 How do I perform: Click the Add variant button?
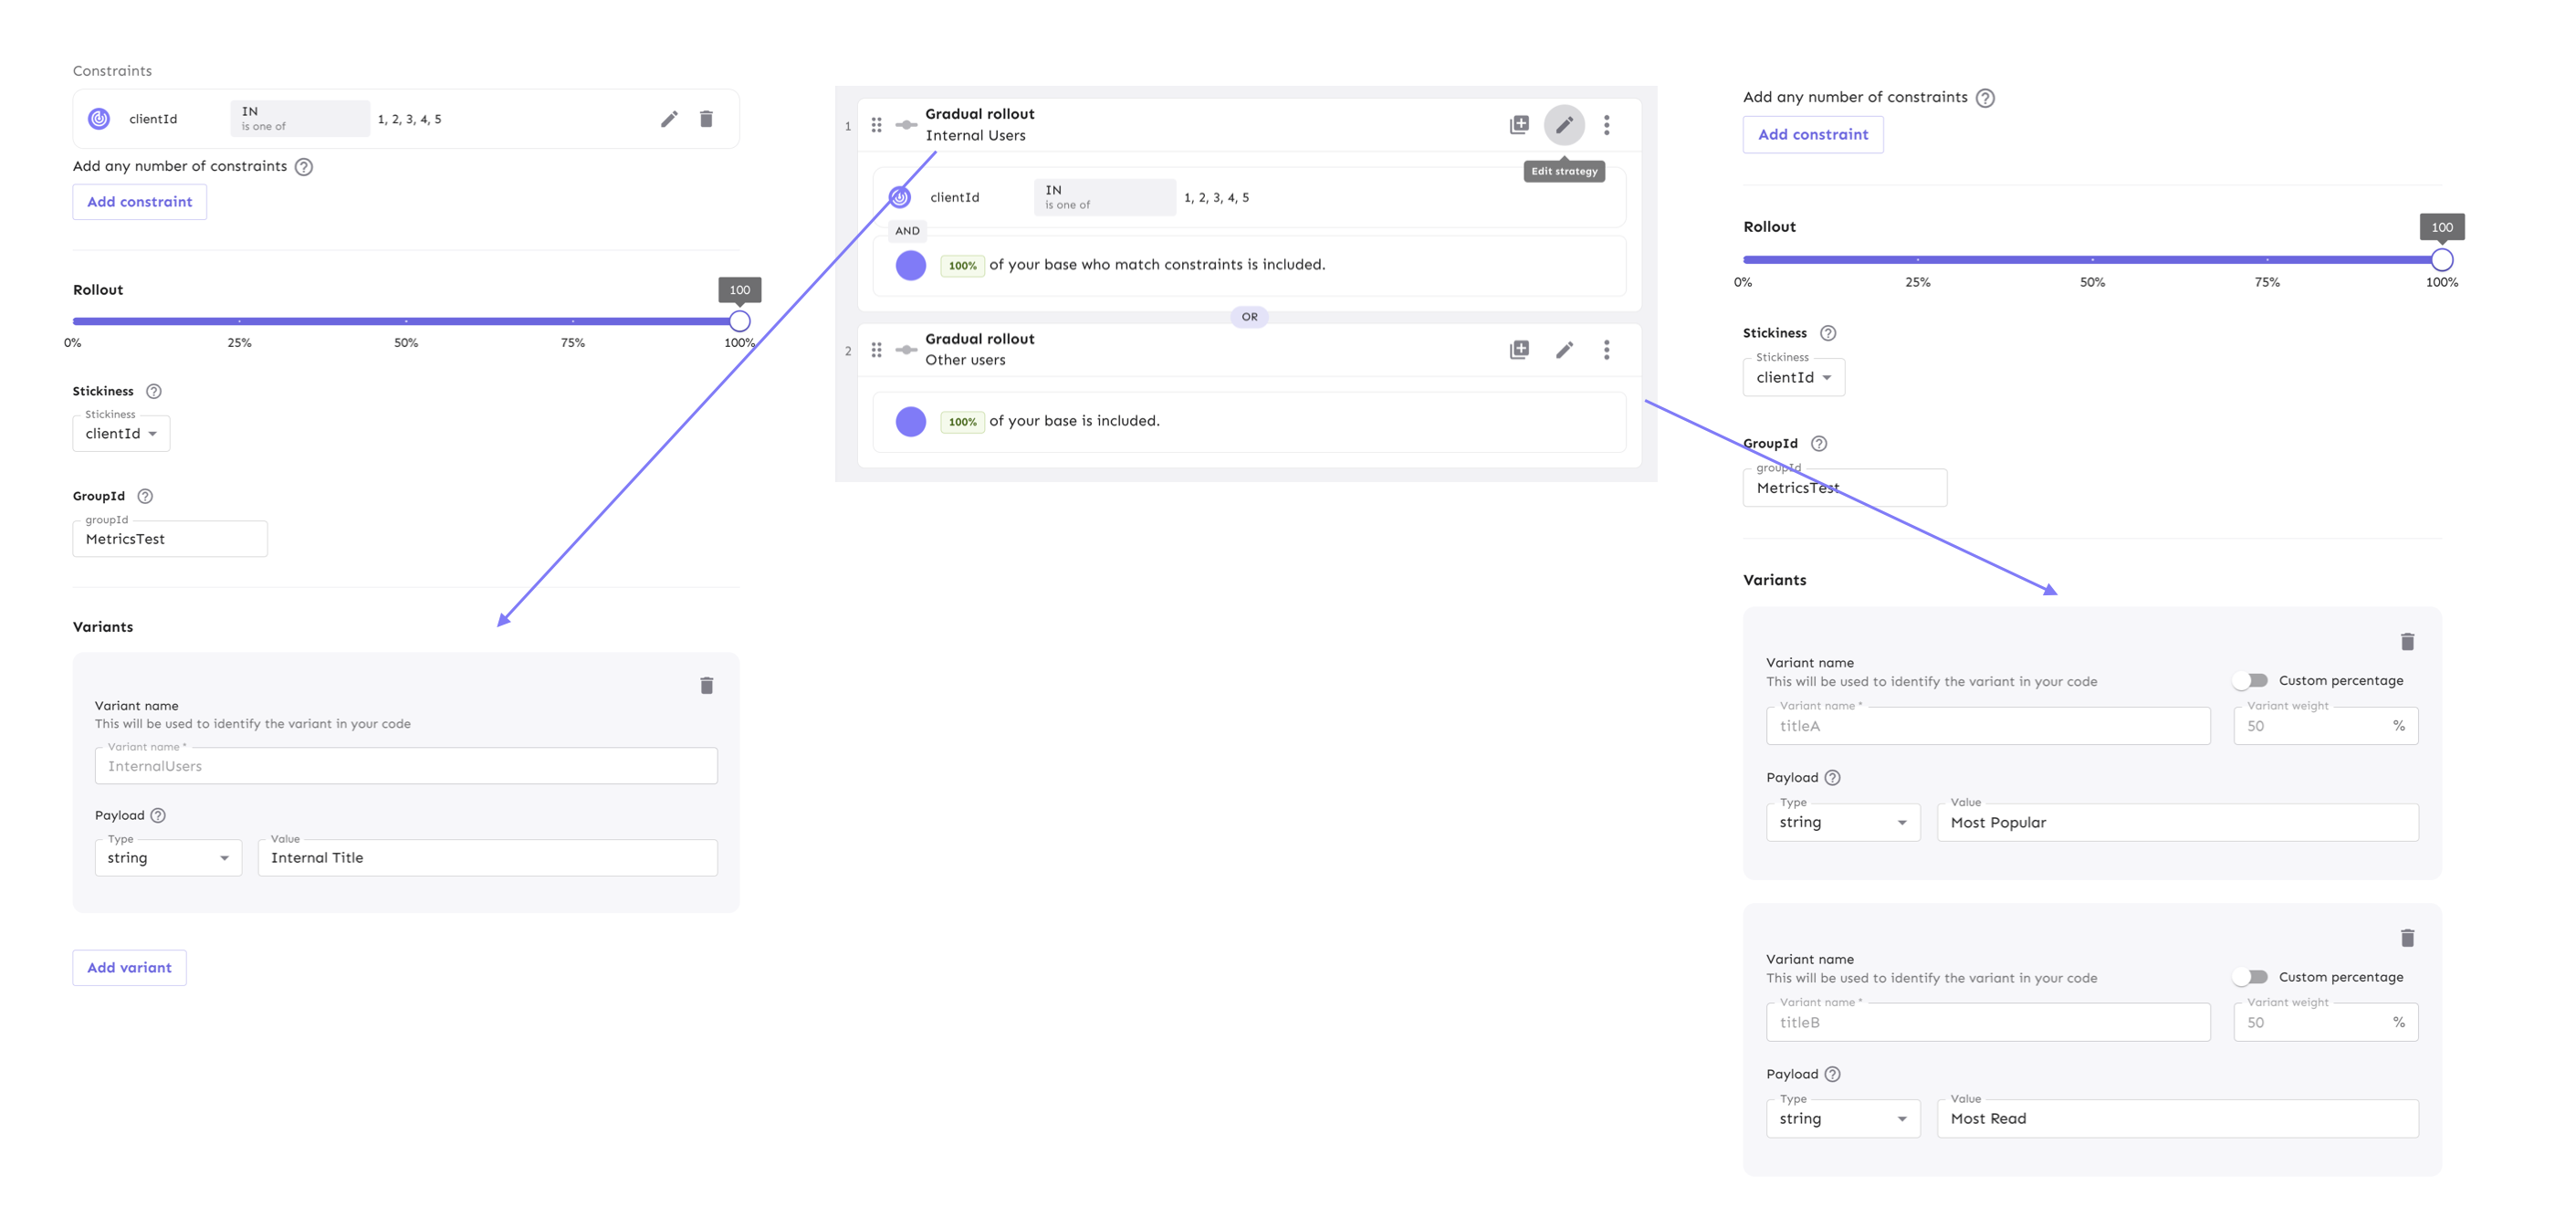tap(129, 968)
